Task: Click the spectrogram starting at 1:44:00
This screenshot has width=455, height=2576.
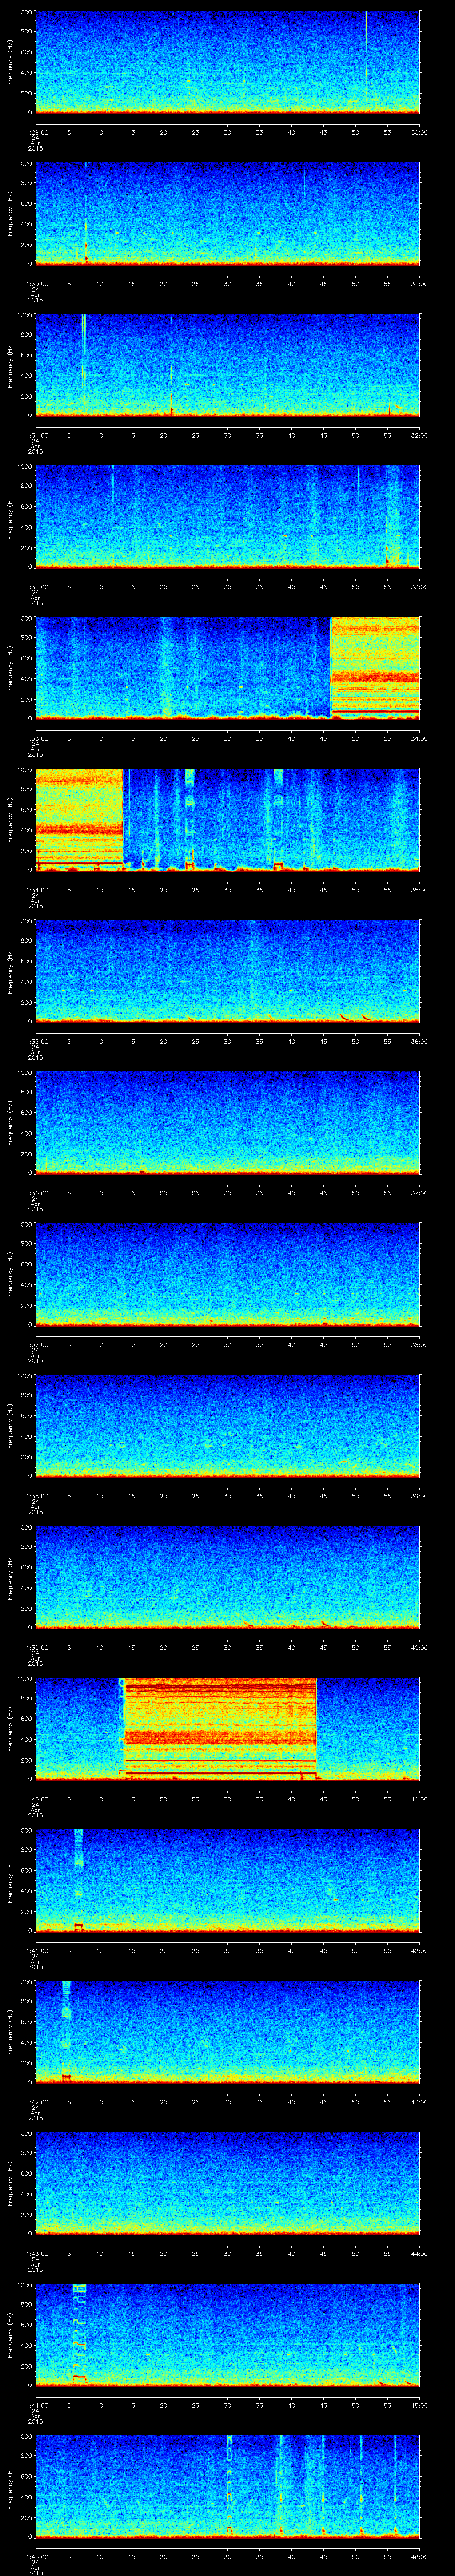Action: pos(227,2335)
